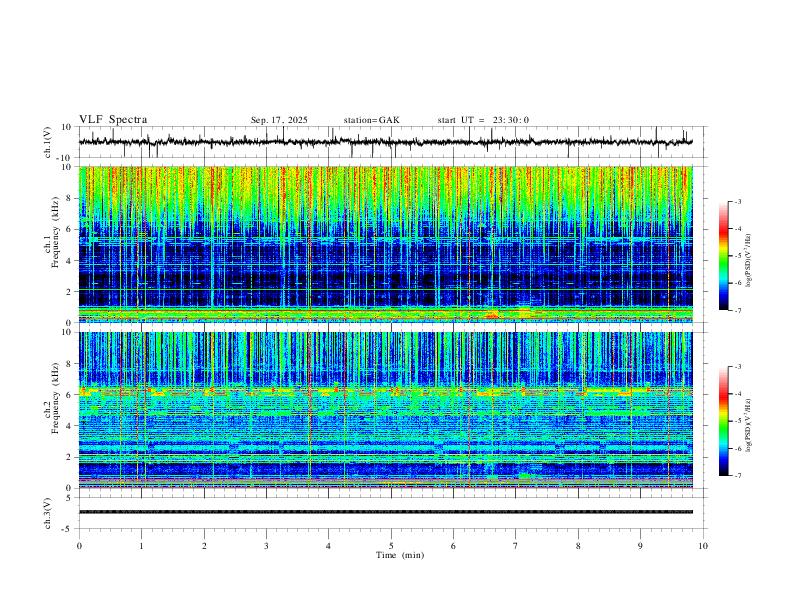Click the ch.1 colorbar log(PSD) label
The height and width of the screenshot is (612, 792).
click(x=748, y=261)
